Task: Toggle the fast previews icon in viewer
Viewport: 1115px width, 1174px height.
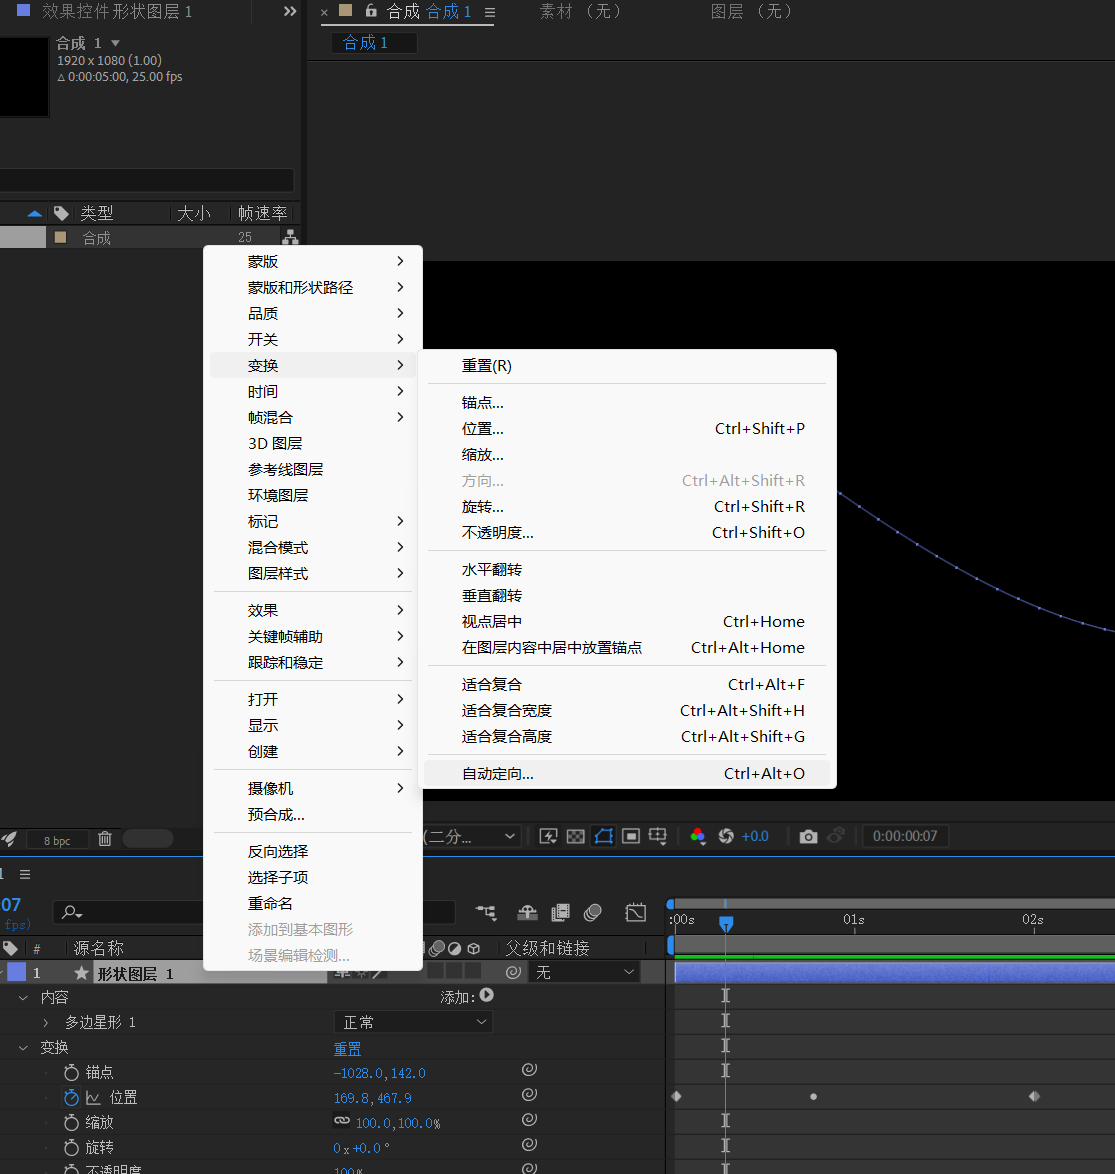Action: (x=548, y=836)
